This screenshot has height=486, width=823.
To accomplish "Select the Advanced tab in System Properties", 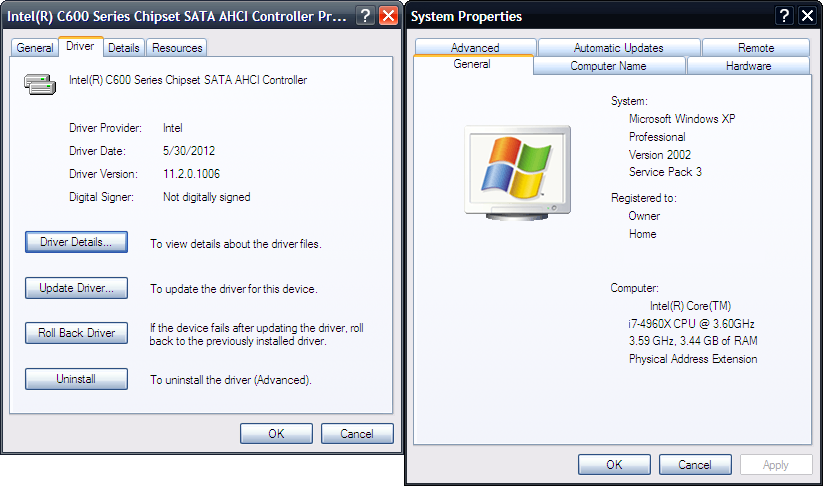I will [475, 48].
